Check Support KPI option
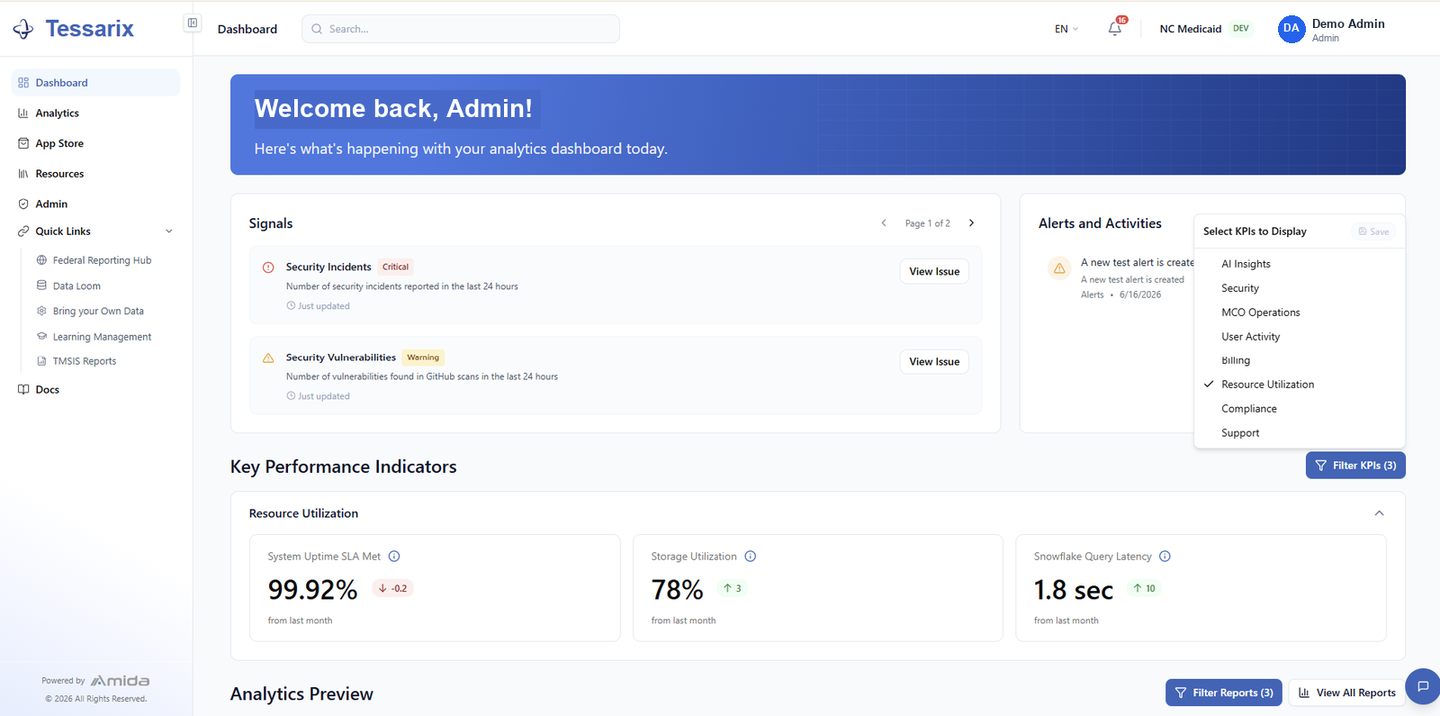The width and height of the screenshot is (1440, 716). [x=1299, y=433]
